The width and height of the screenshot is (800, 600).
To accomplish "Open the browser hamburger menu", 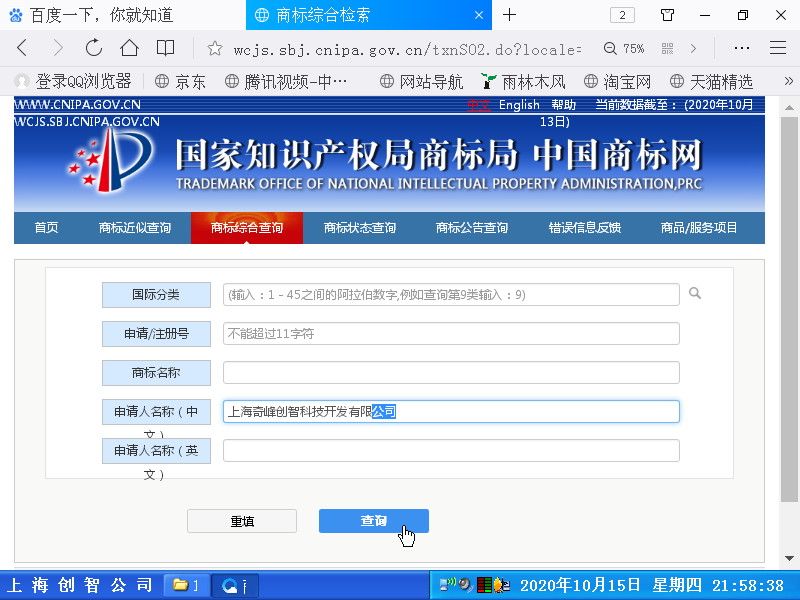I will (x=778, y=48).
